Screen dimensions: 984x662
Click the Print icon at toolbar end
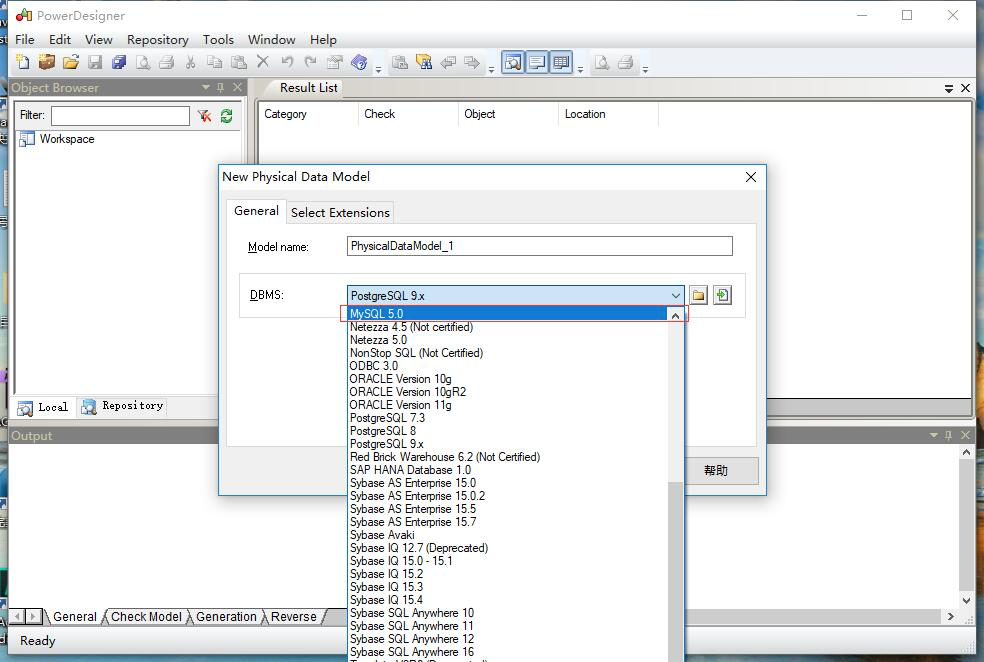625,62
